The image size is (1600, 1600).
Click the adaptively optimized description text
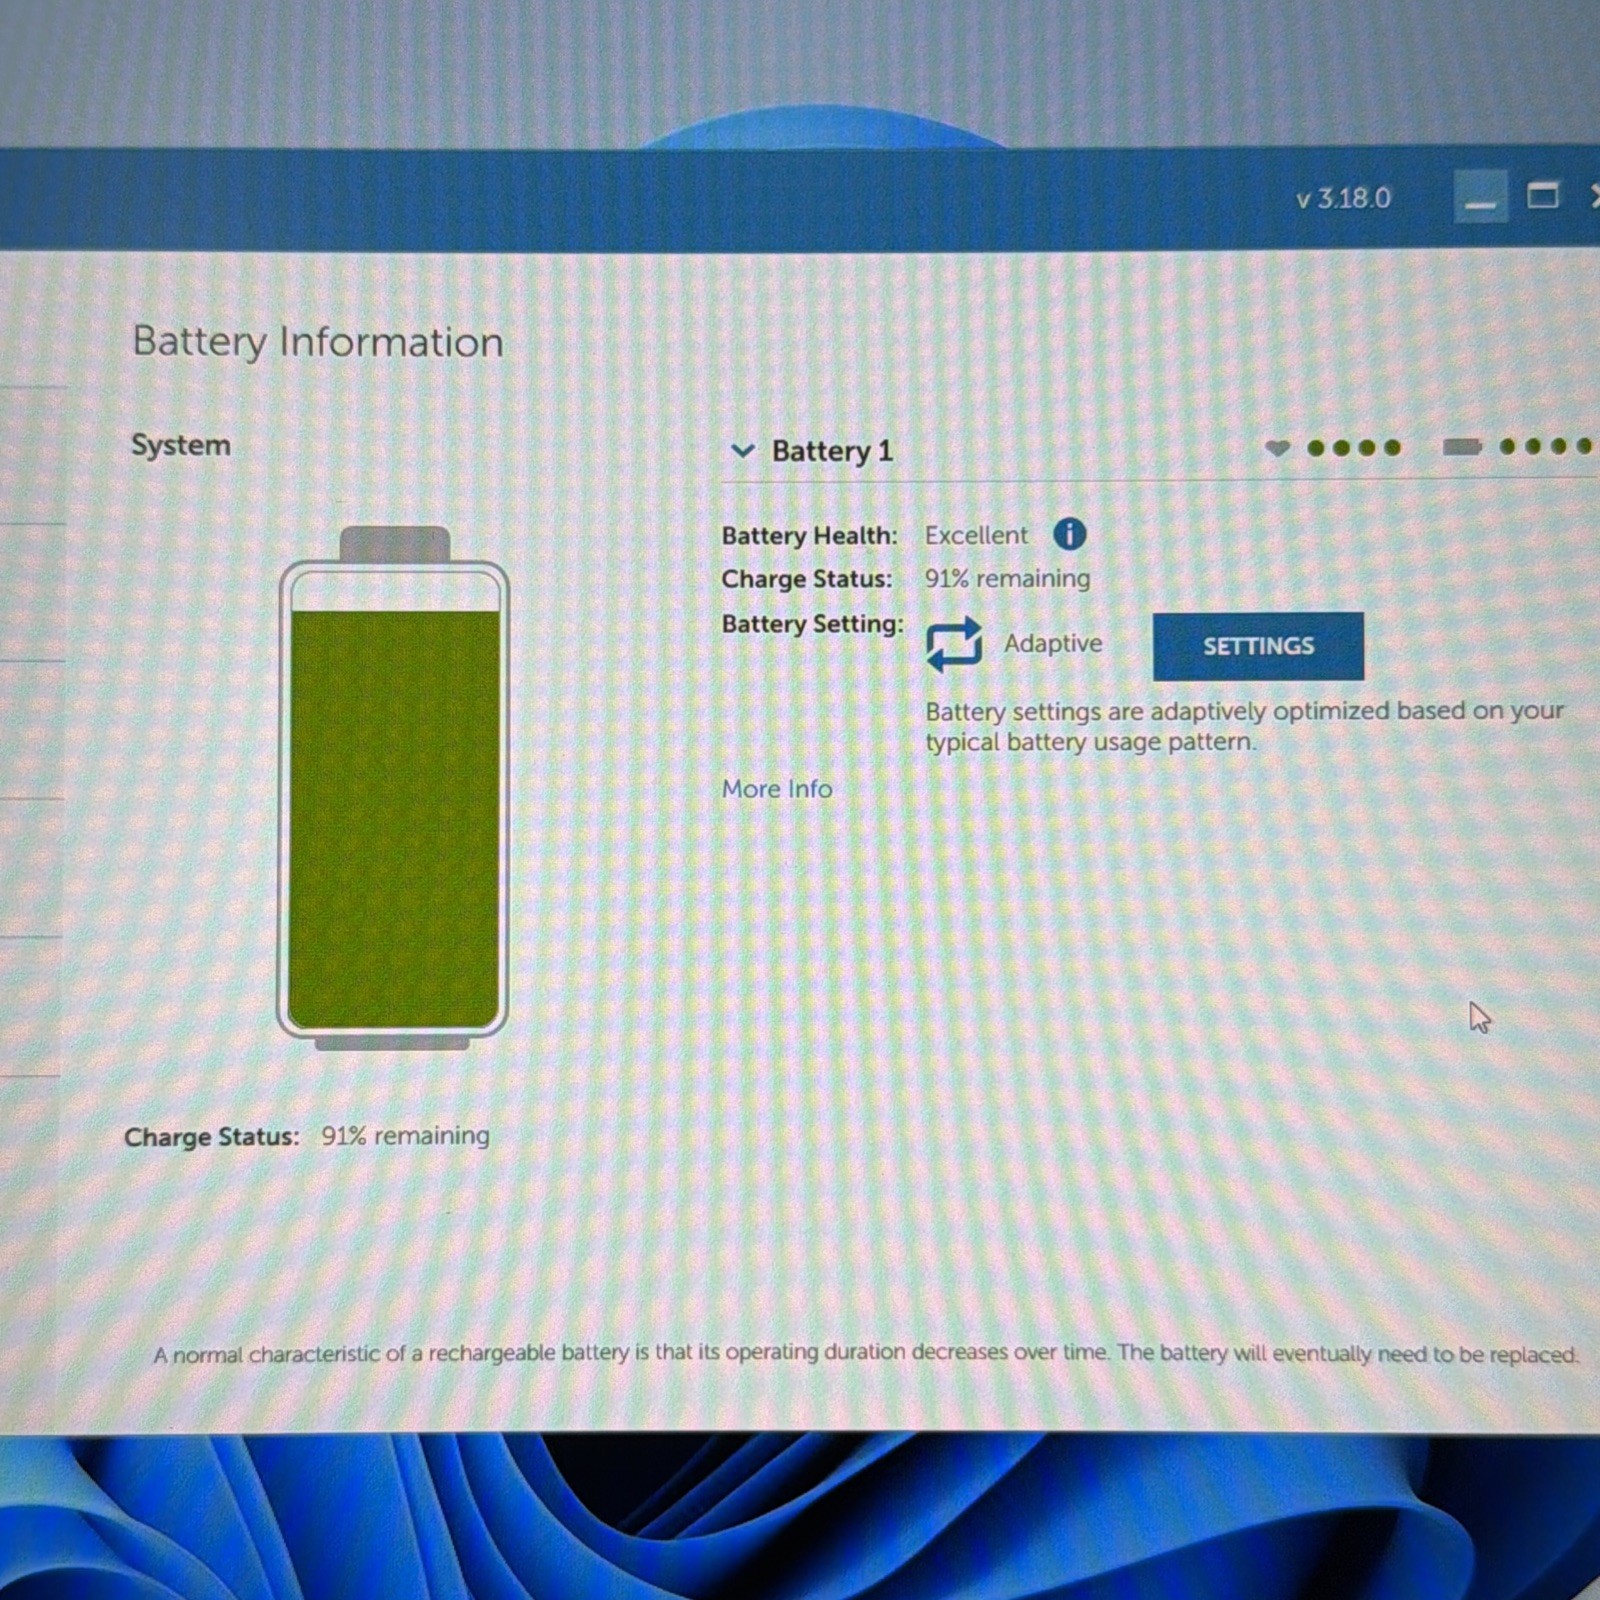1244,726
